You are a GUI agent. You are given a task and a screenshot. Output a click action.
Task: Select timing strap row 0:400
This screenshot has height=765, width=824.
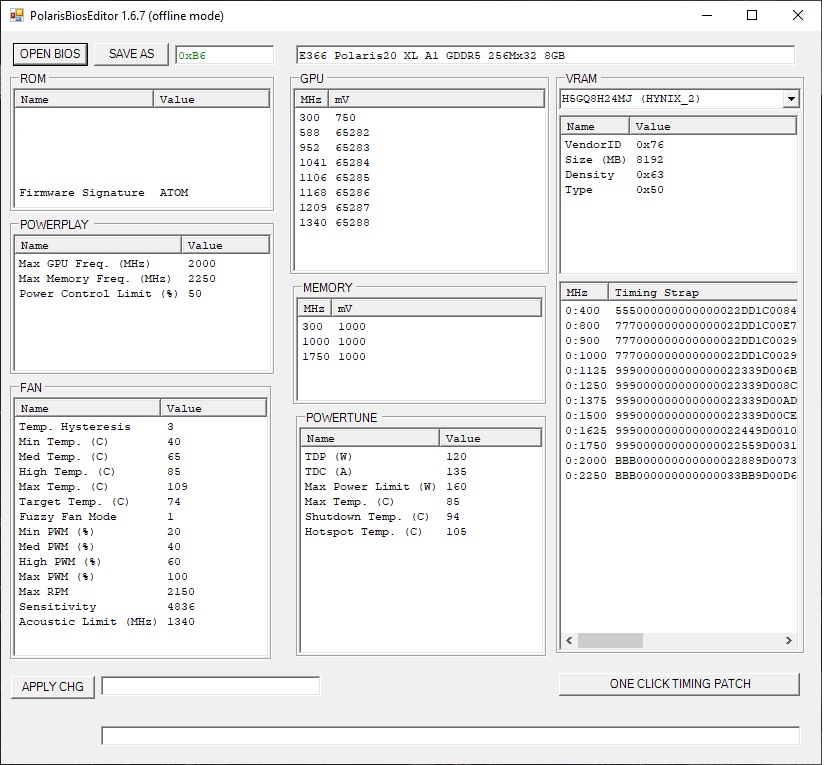point(679,311)
